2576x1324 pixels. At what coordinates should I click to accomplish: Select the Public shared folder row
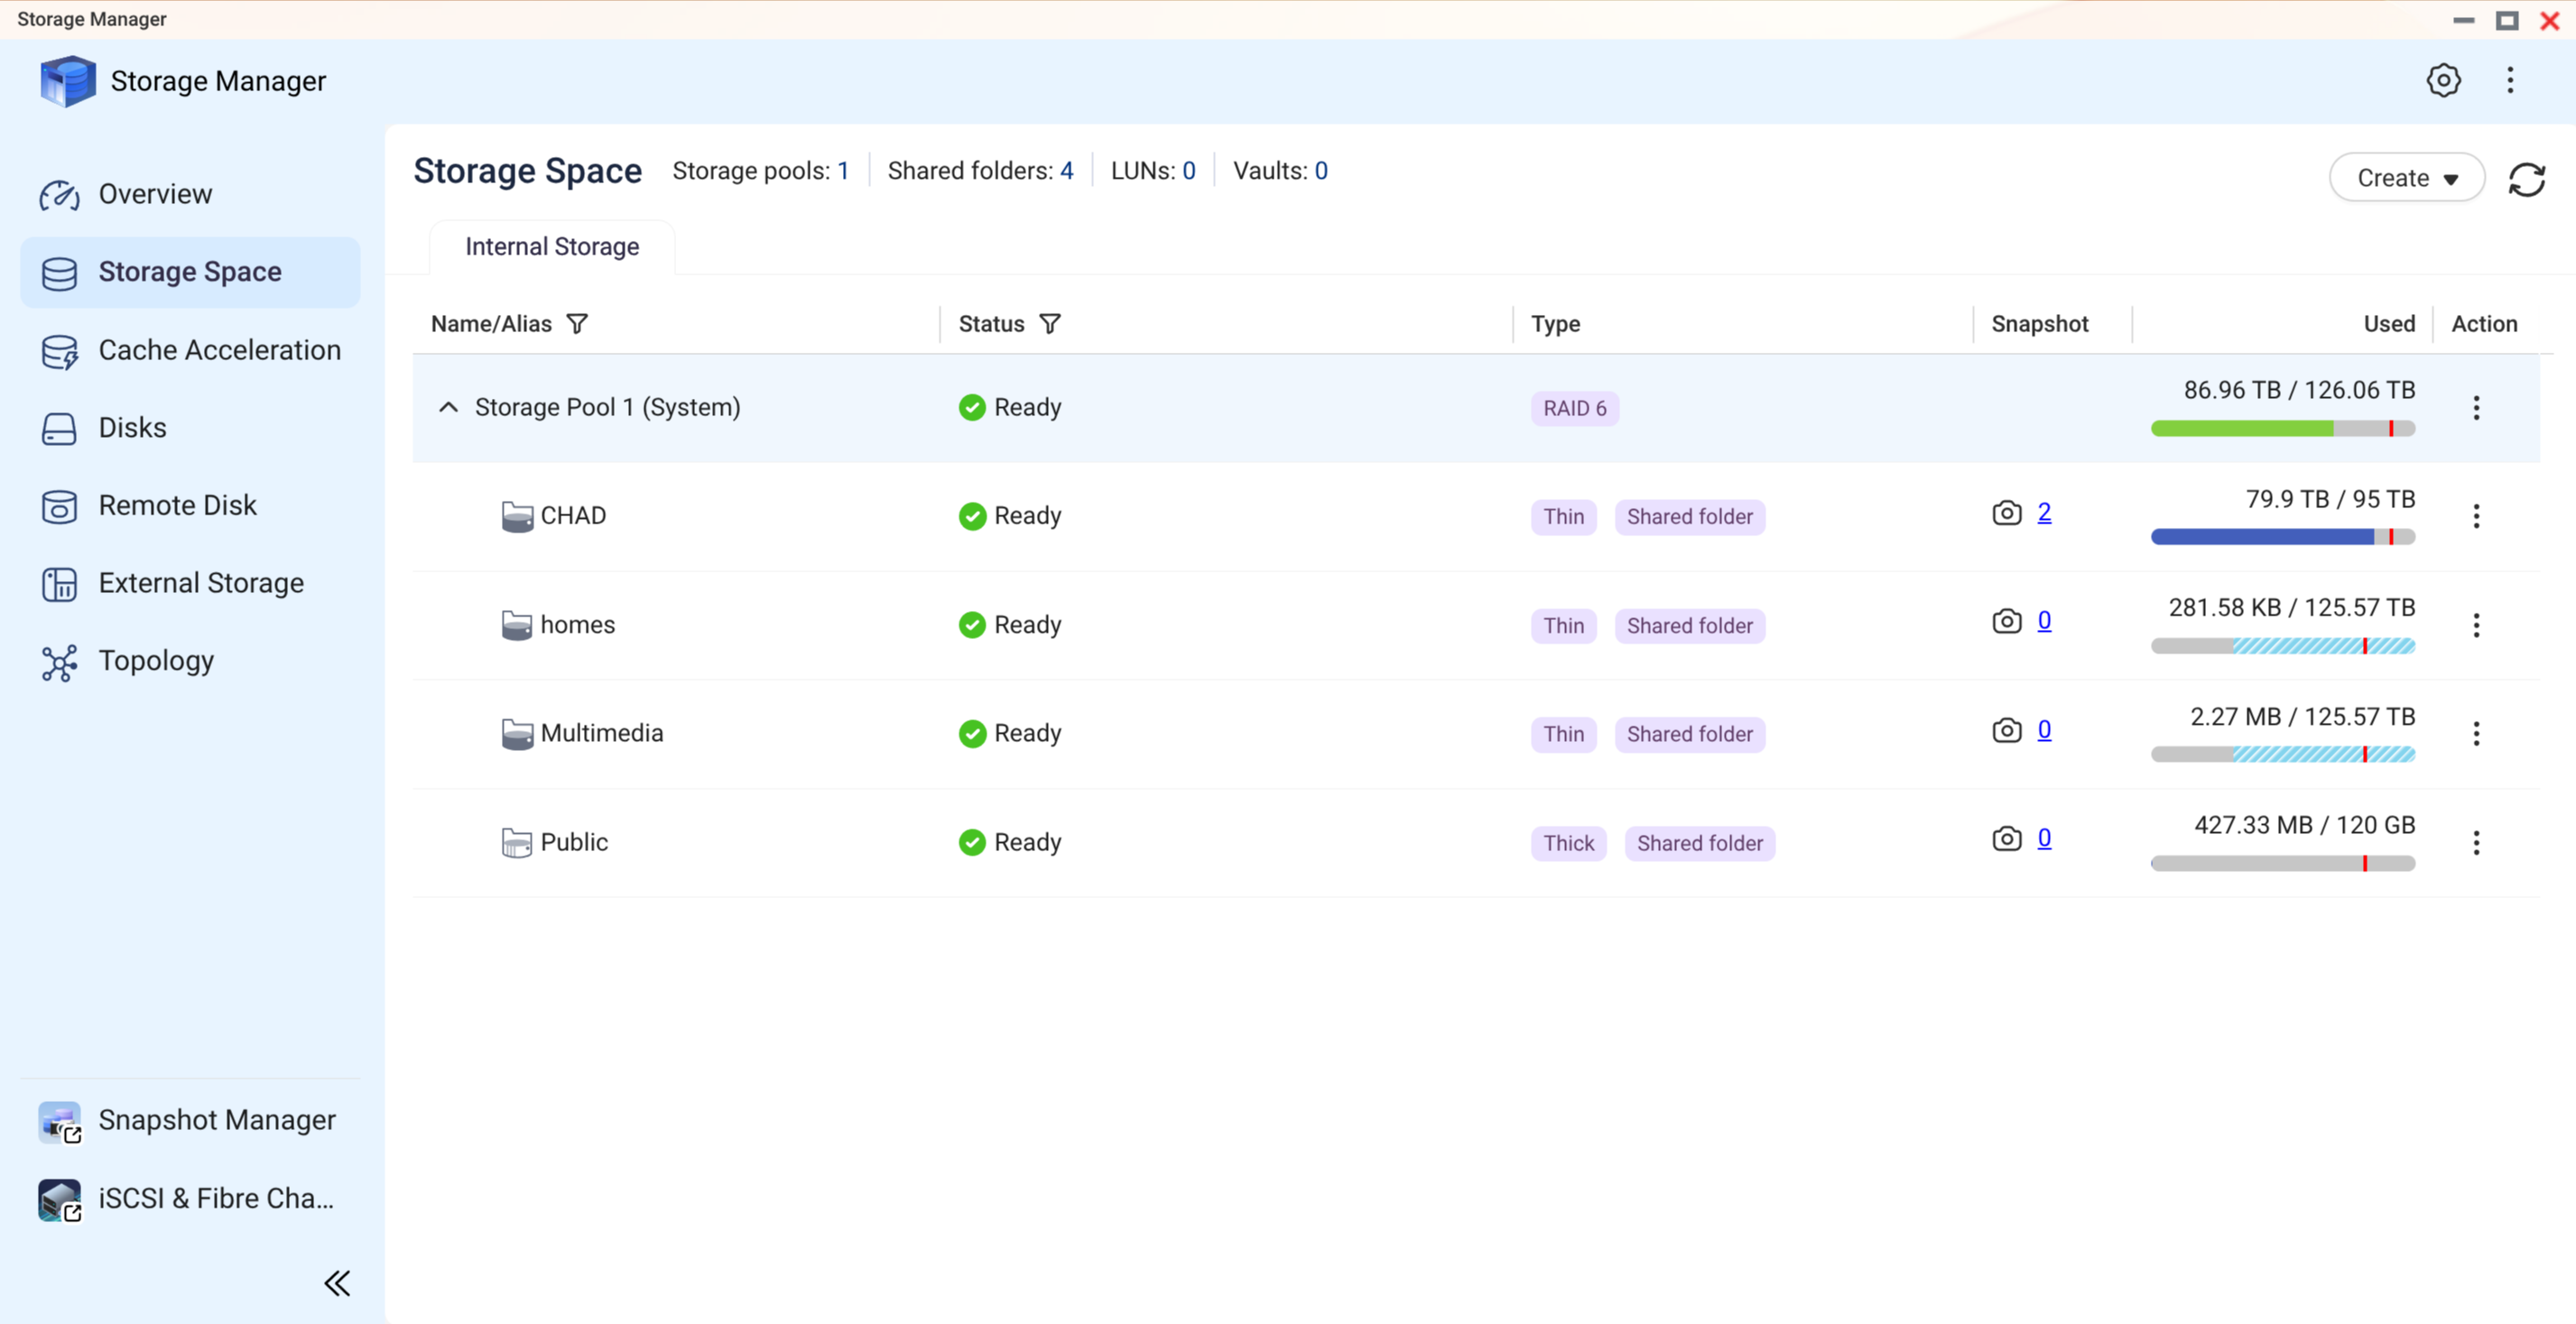1476,843
